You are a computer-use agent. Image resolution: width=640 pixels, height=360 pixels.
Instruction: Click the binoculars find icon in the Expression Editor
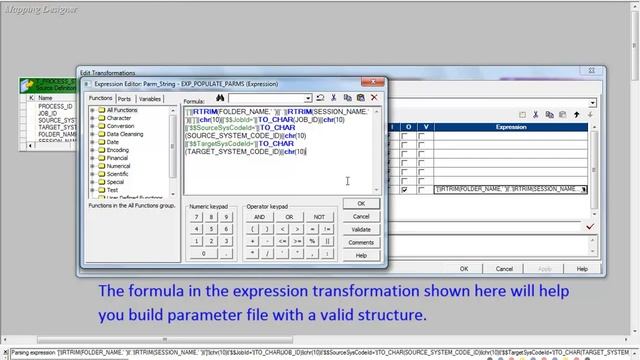tap(220, 98)
